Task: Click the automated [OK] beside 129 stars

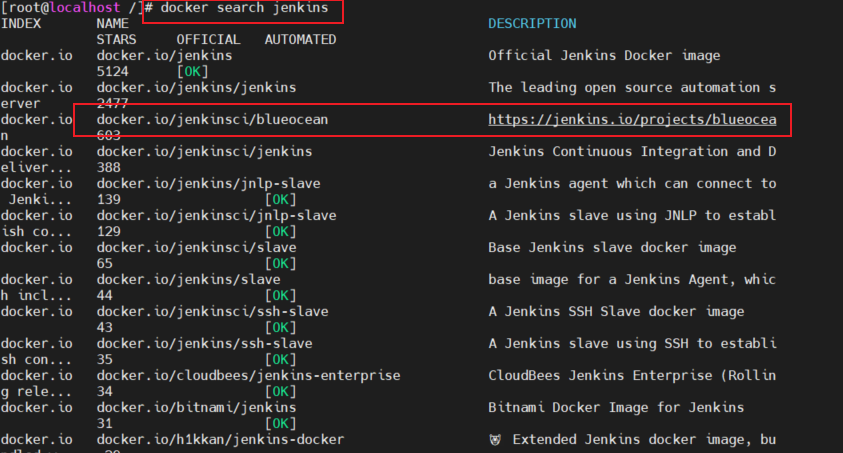Action: [x=281, y=232]
